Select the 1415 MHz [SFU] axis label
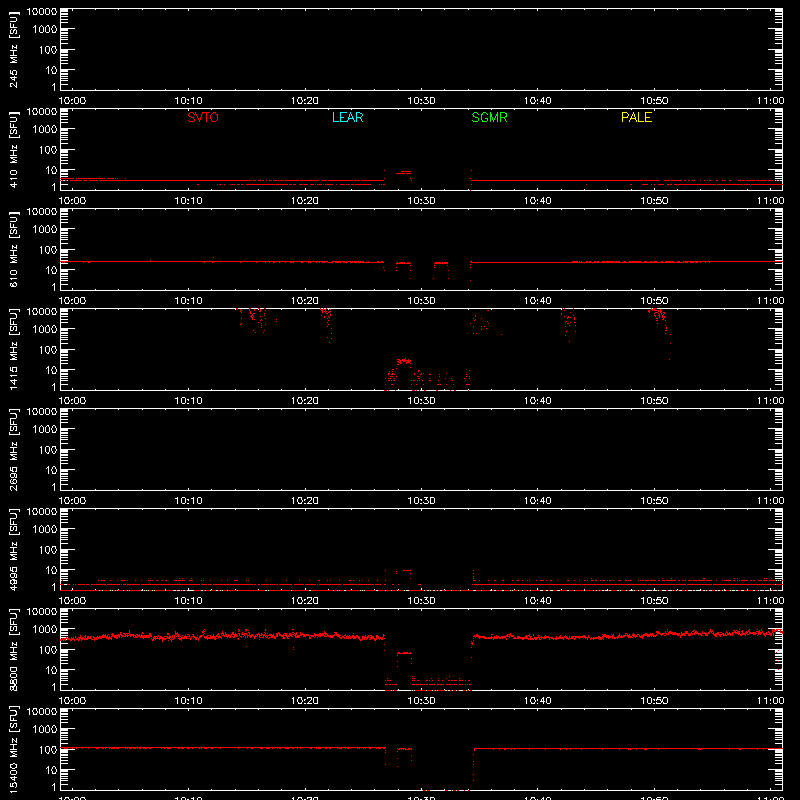The width and height of the screenshot is (800, 800). click(13, 349)
